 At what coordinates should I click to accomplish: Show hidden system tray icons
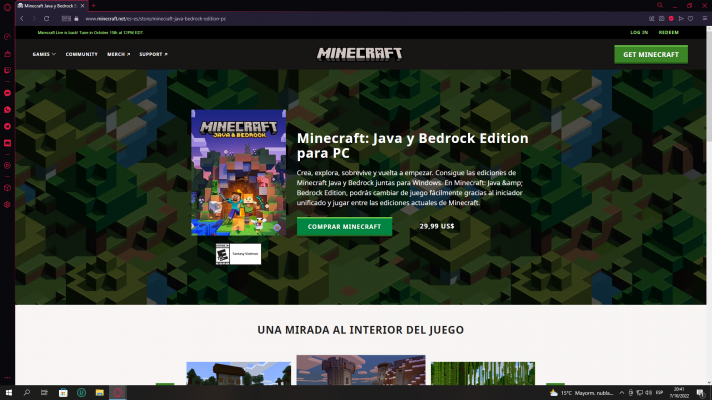coord(622,393)
